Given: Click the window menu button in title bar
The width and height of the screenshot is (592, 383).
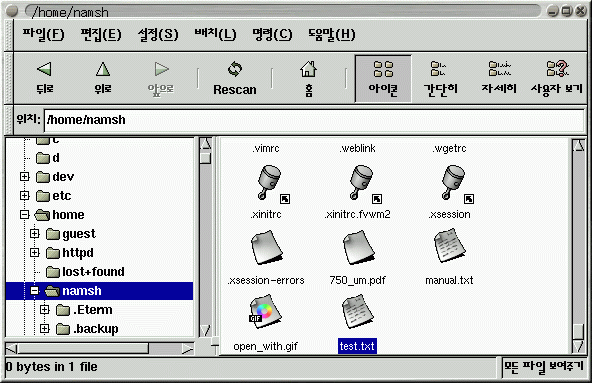Looking at the screenshot, I should pos(12,11).
